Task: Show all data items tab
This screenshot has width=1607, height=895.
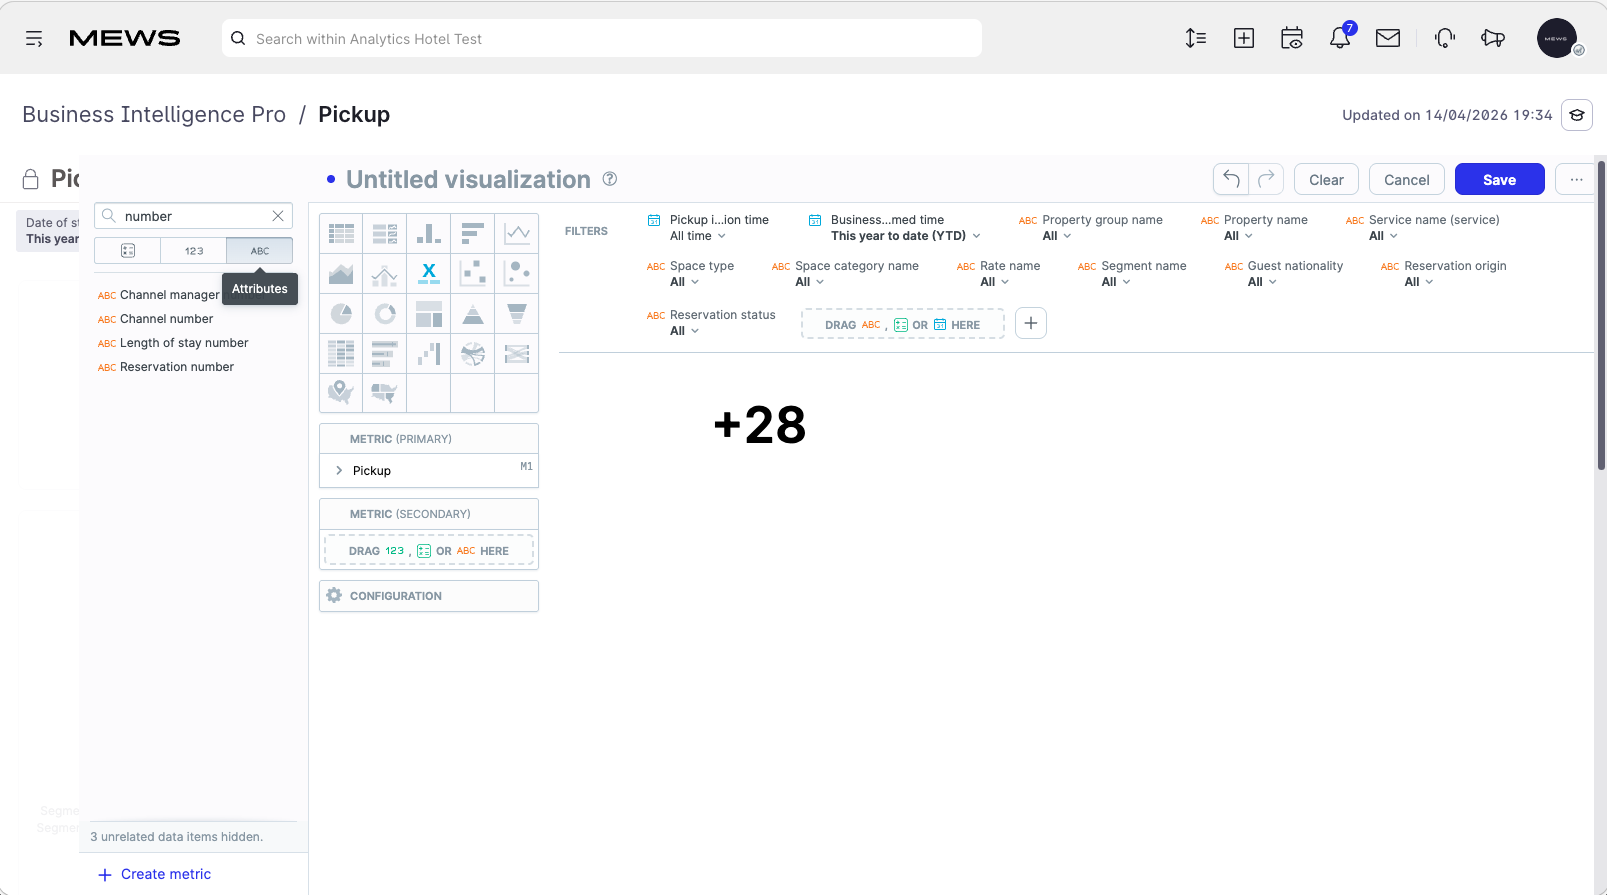Action: tap(127, 251)
